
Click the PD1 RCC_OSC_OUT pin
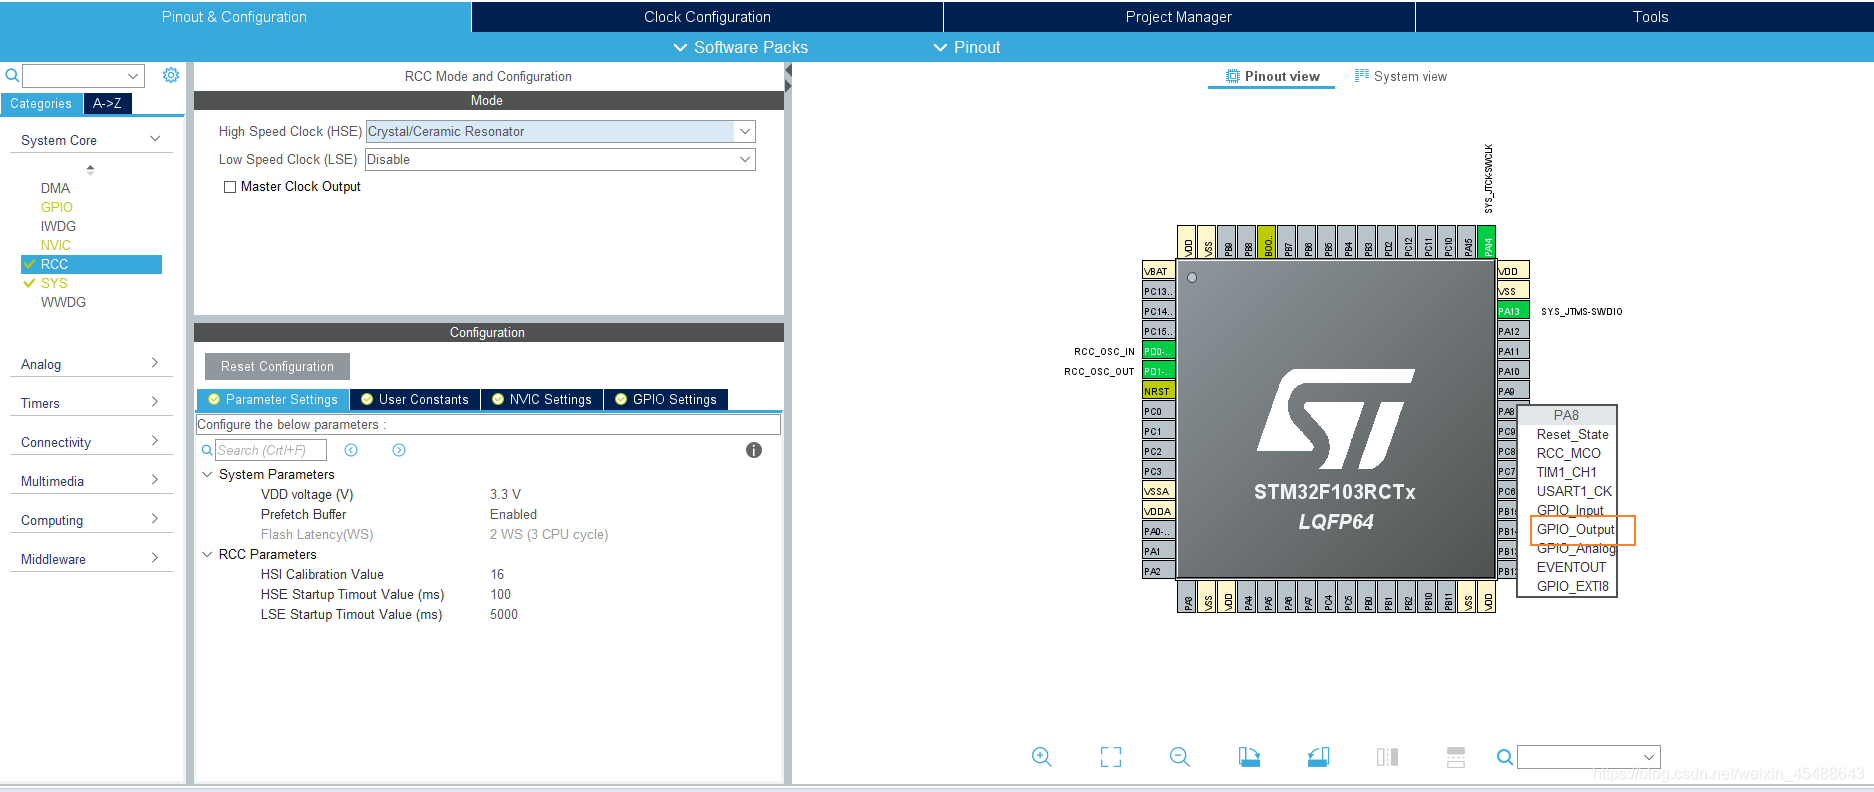point(1158,371)
